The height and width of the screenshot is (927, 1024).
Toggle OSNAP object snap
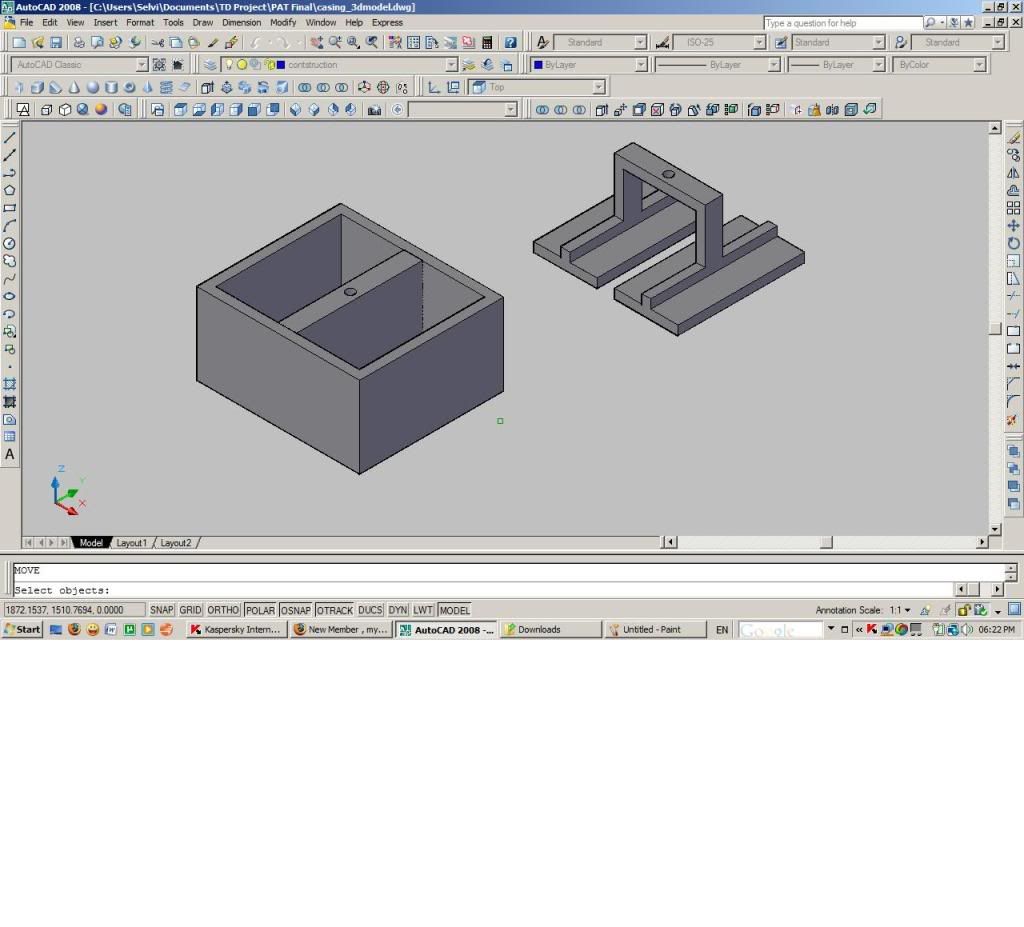[x=295, y=610]
